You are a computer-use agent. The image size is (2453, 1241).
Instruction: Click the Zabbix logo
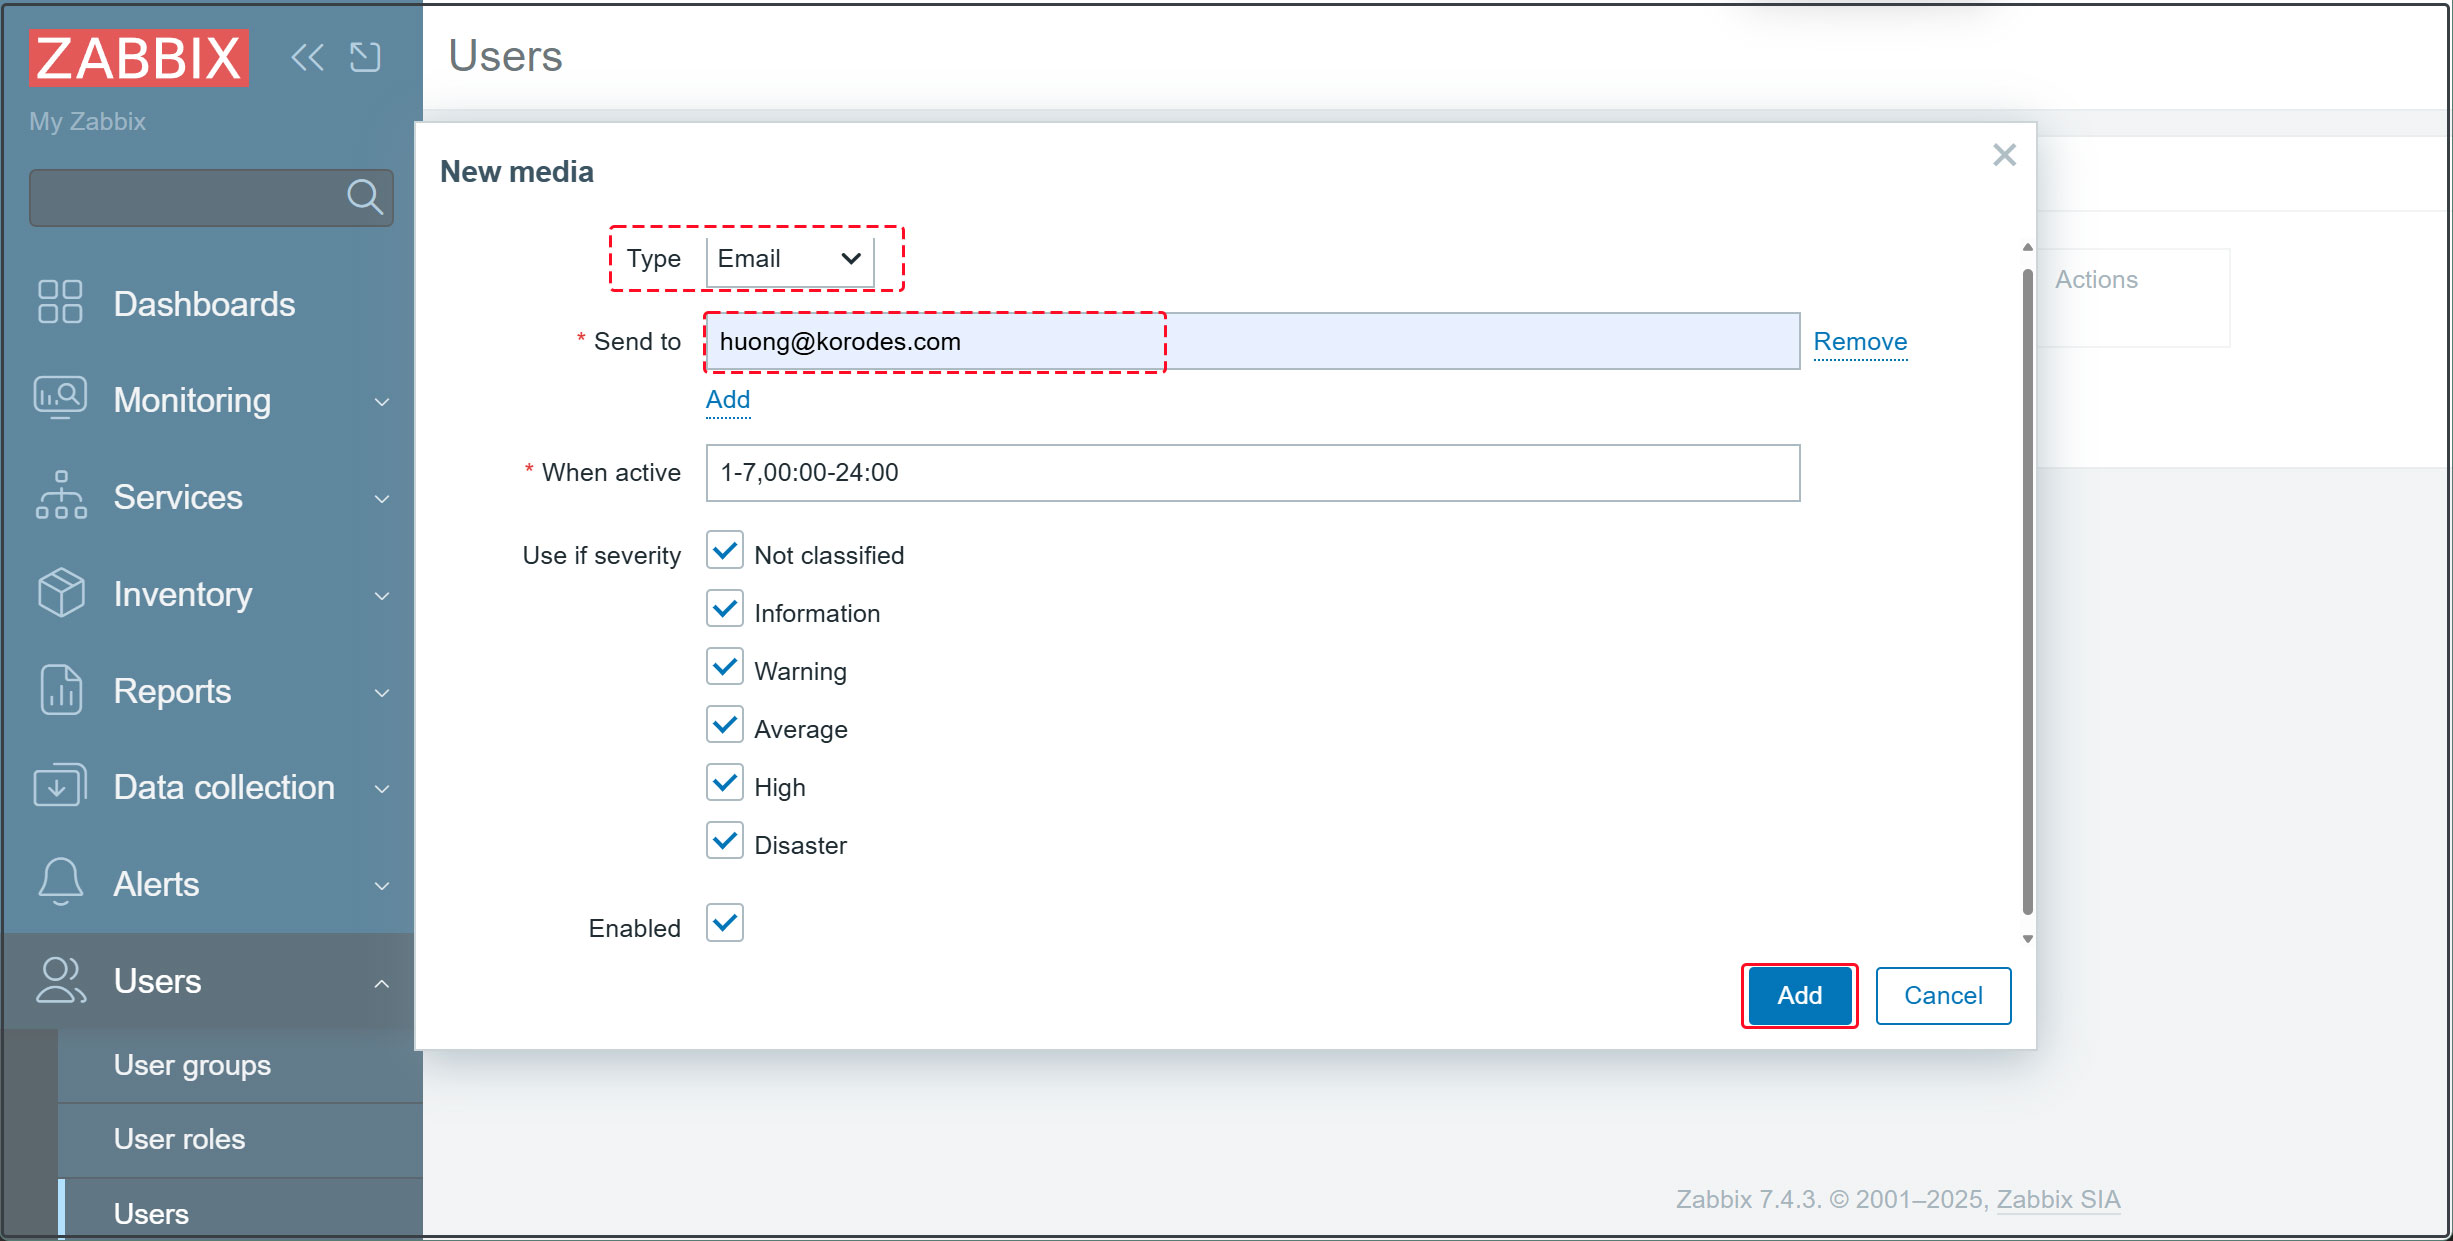[139, 58]
